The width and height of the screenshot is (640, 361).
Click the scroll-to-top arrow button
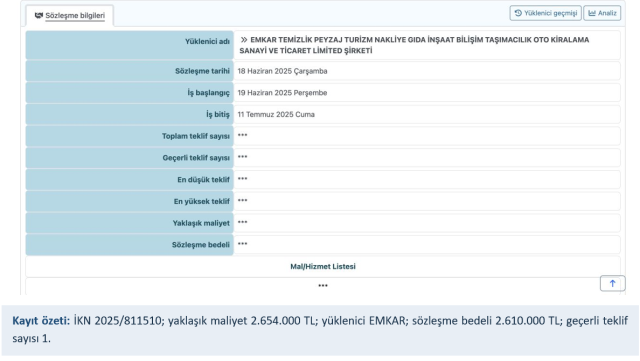[x=612, y=283]
